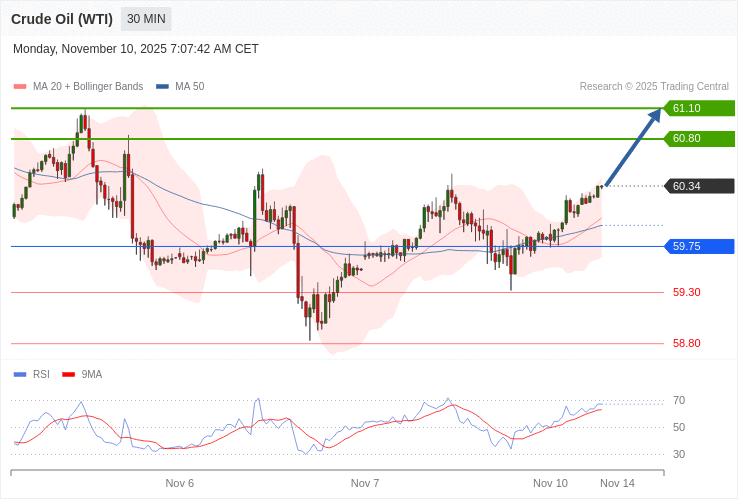Select the MA 20 + Bollinger Bands legend label

[88, 87]
